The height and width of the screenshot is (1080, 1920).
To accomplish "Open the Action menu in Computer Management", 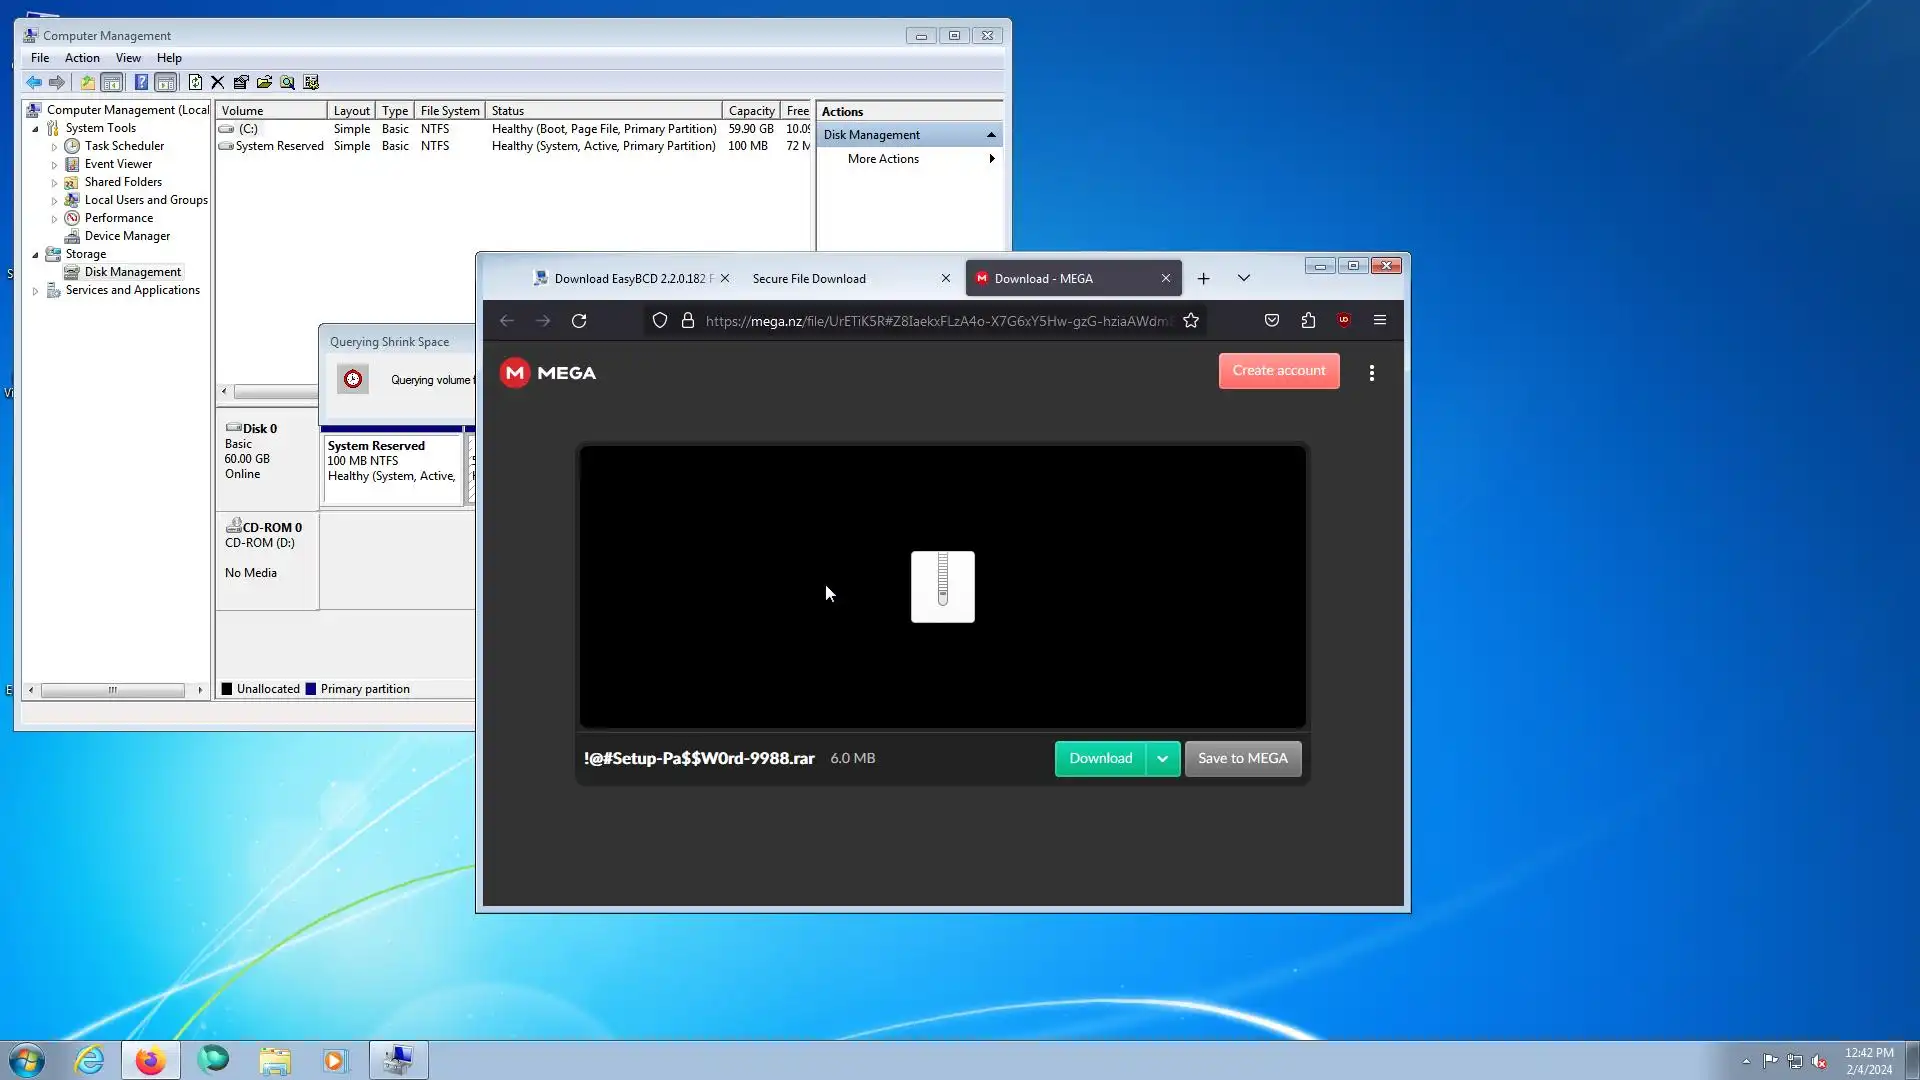I will pos(82,58).
